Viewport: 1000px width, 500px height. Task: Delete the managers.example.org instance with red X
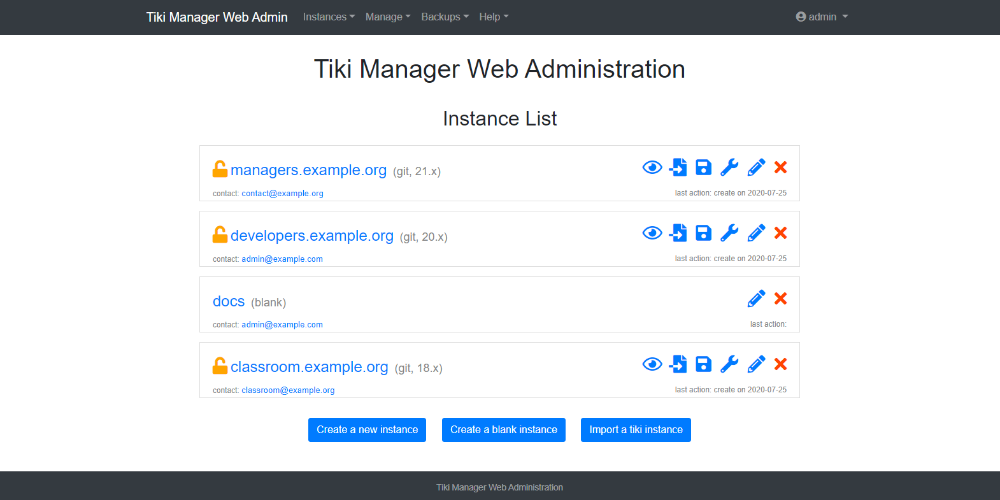pos(780,168)
